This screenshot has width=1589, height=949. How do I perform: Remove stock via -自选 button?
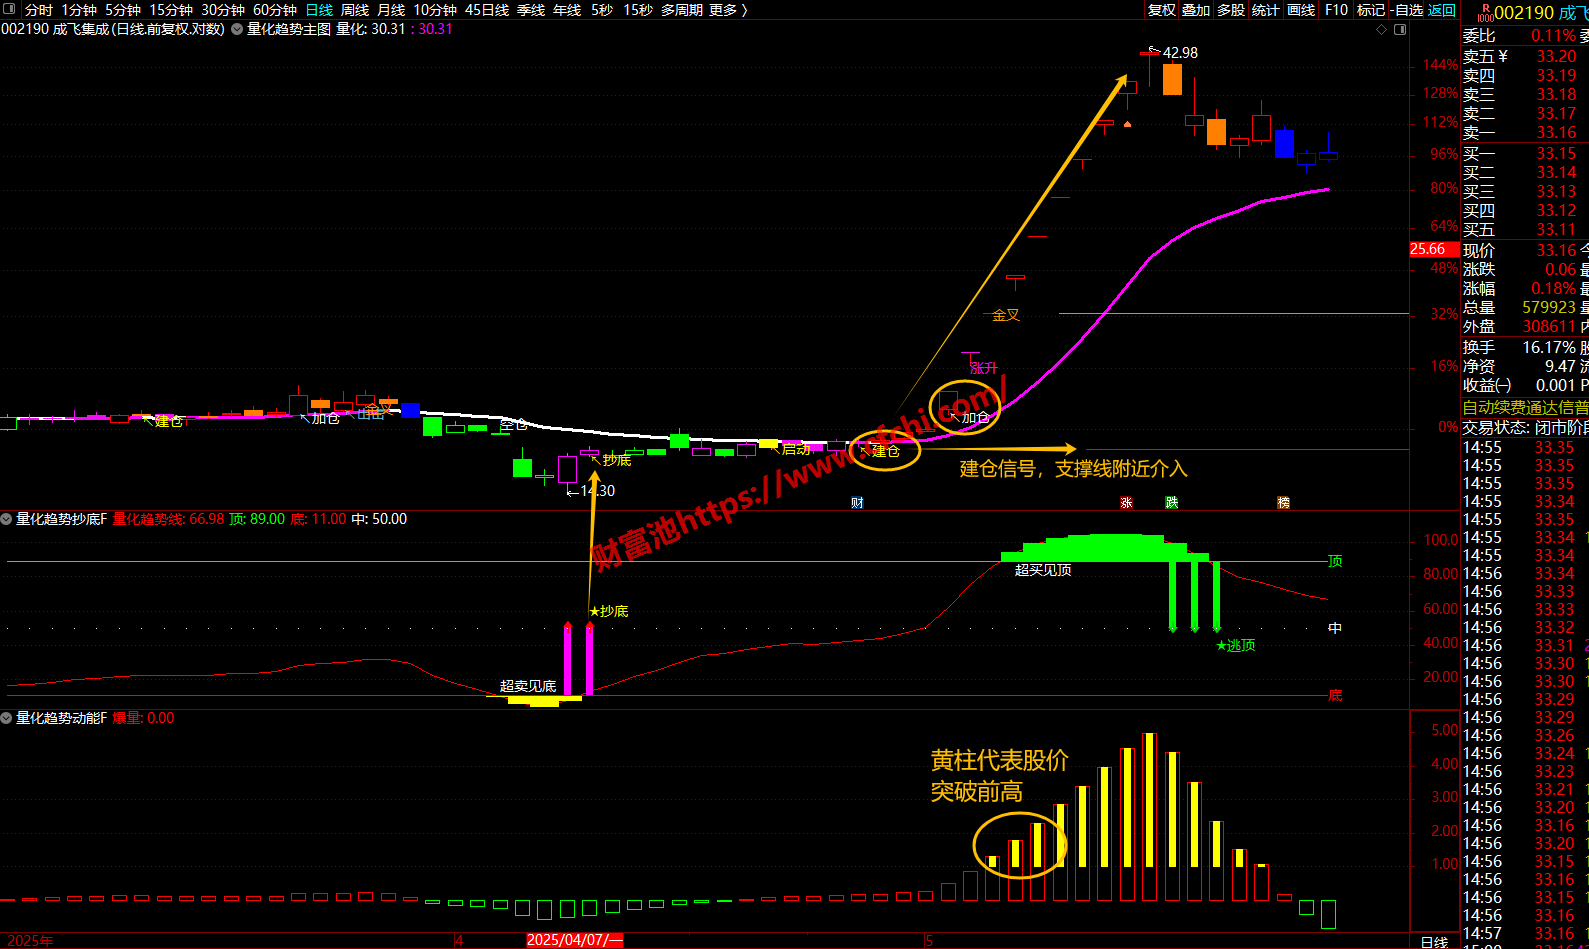[x=1407, y=10]
